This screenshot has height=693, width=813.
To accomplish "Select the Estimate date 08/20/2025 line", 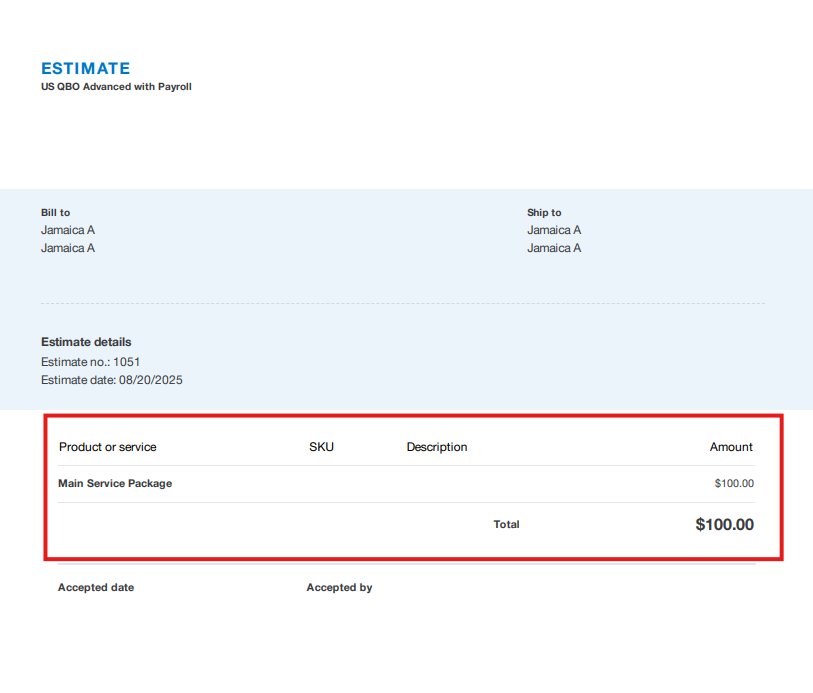I will 111,380.
